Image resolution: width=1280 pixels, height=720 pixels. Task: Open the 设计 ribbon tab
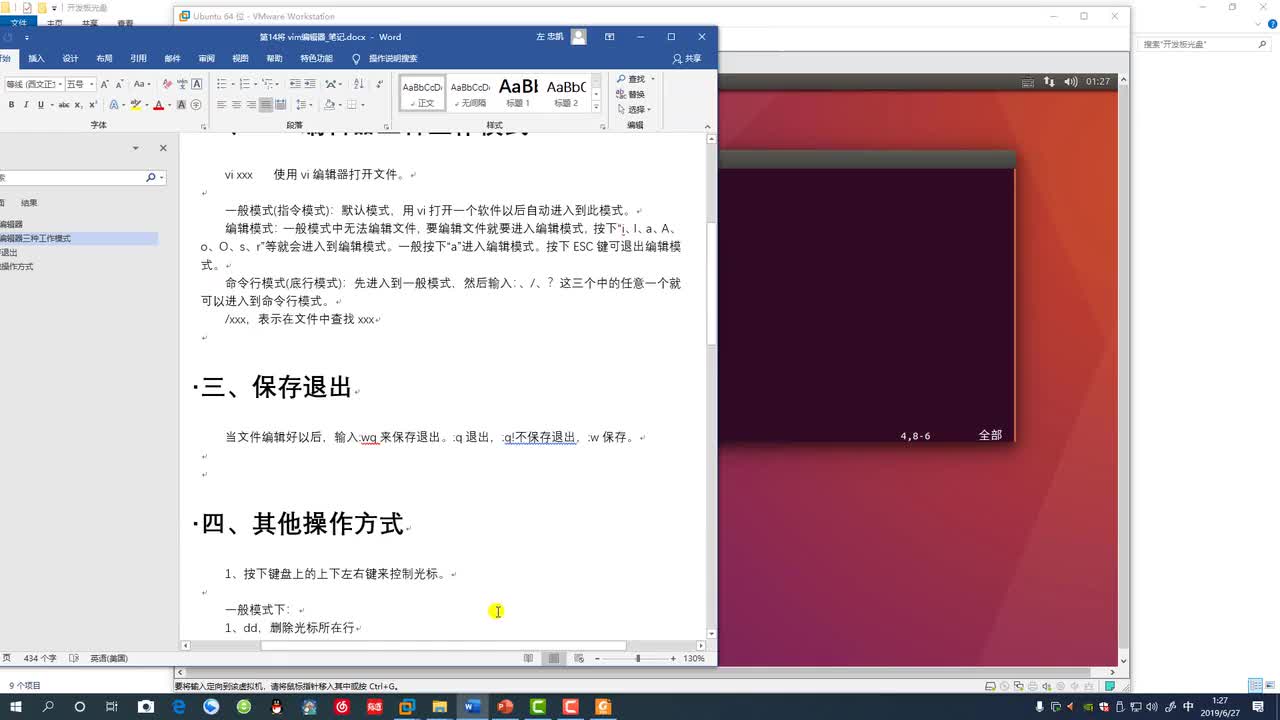70,59
